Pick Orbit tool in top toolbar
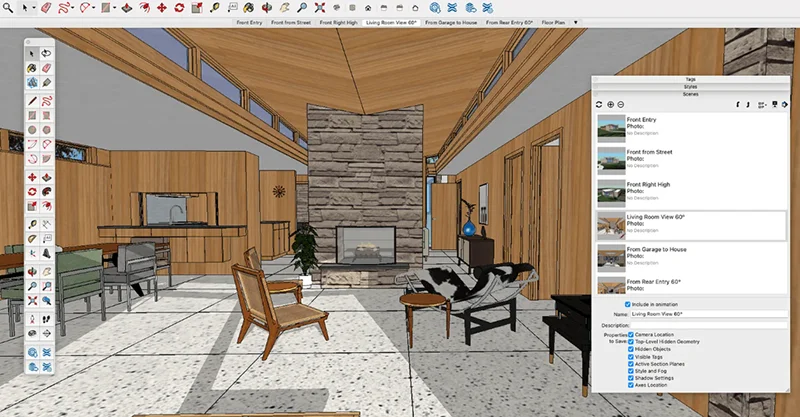Image resolution: width=800 pixels, height=417 pixels. pyautogui.click(x=267, y=8)
